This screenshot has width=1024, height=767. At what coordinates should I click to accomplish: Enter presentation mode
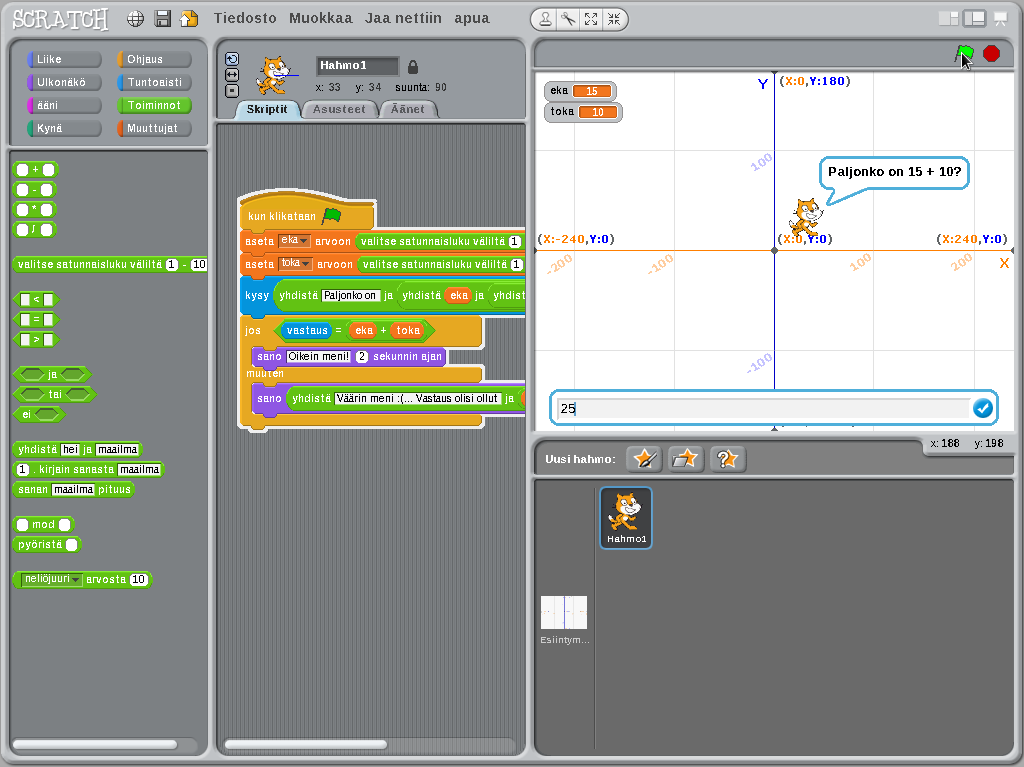coord(1000,19)
